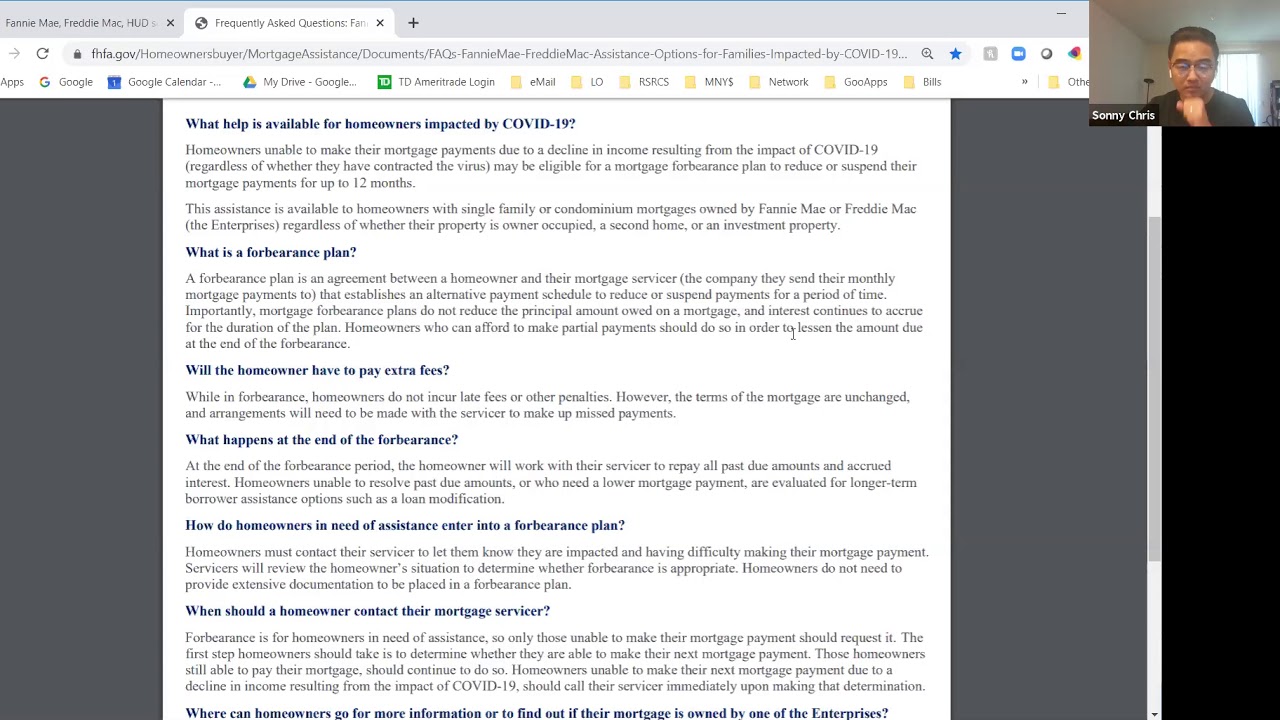Expand the GooApps bookmarks folder
Image resolution: width=1280 pixels, height=720 pixels.
(855, 82)
